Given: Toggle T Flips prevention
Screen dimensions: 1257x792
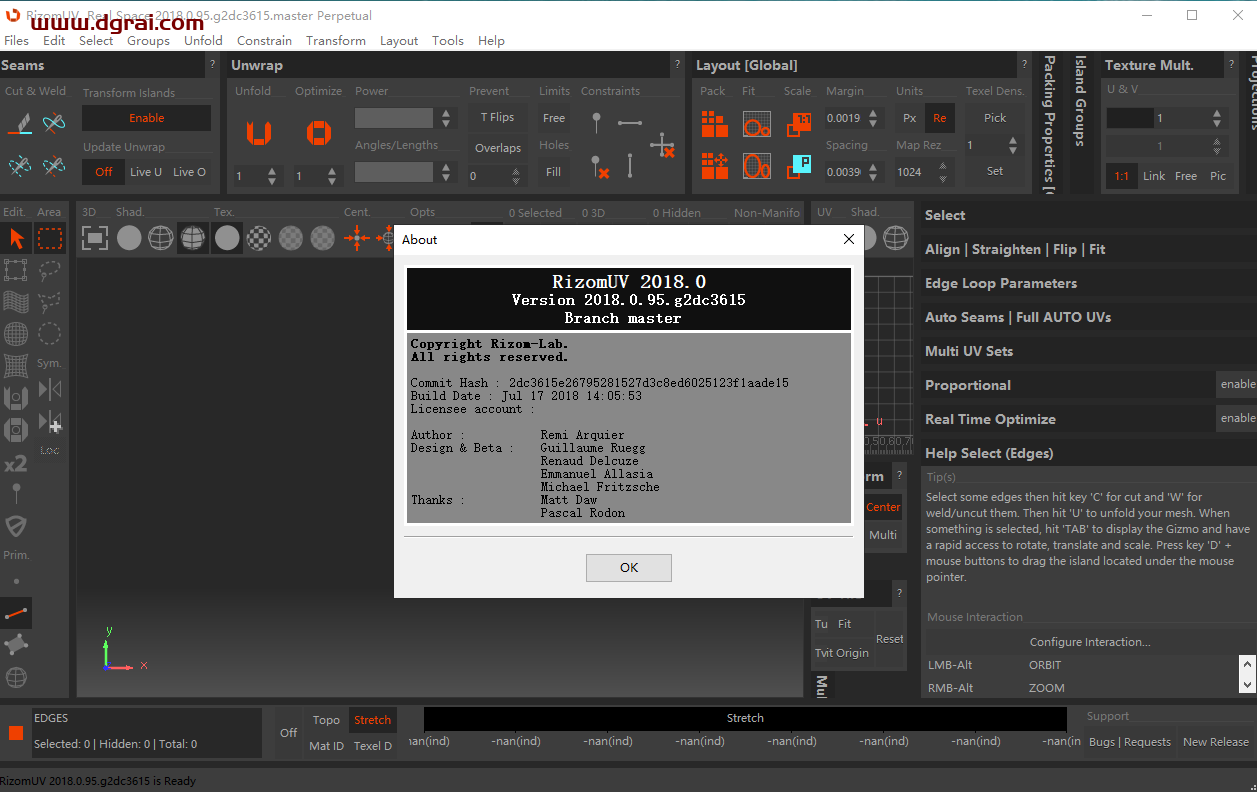Looking at the screenshot, I should tap(498, 117).
